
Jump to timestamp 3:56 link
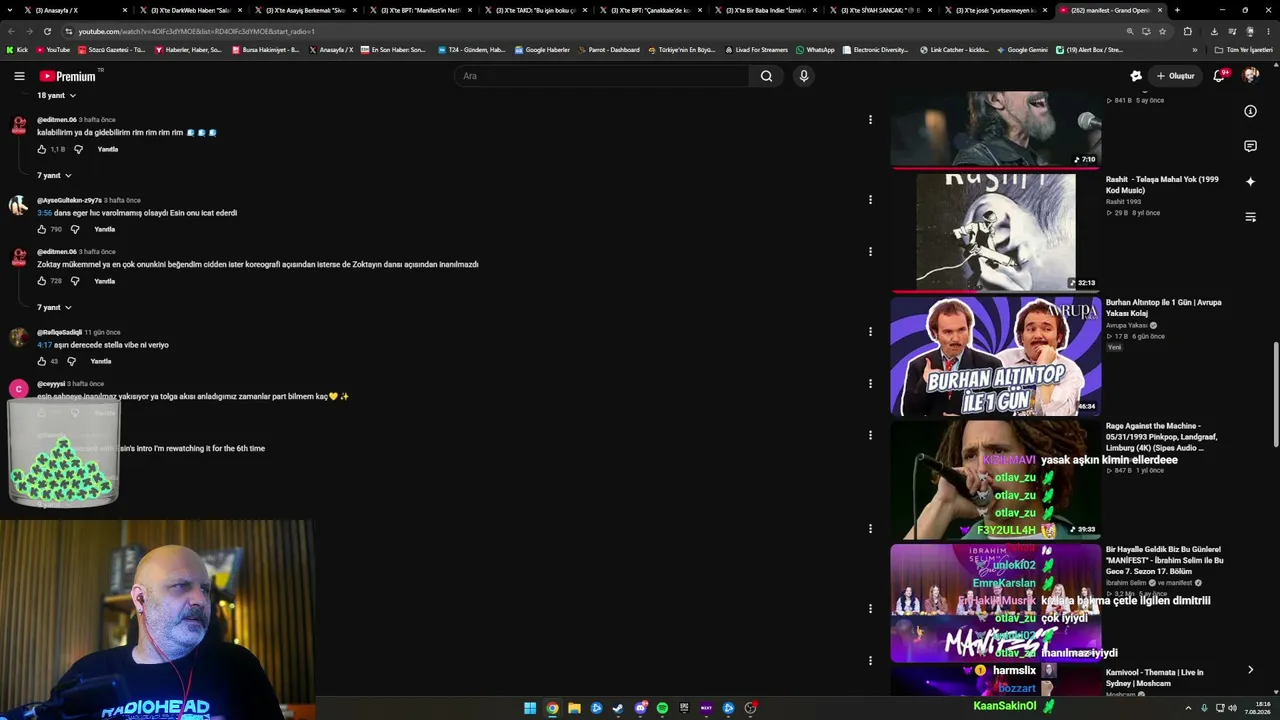[x=45, y=213]
